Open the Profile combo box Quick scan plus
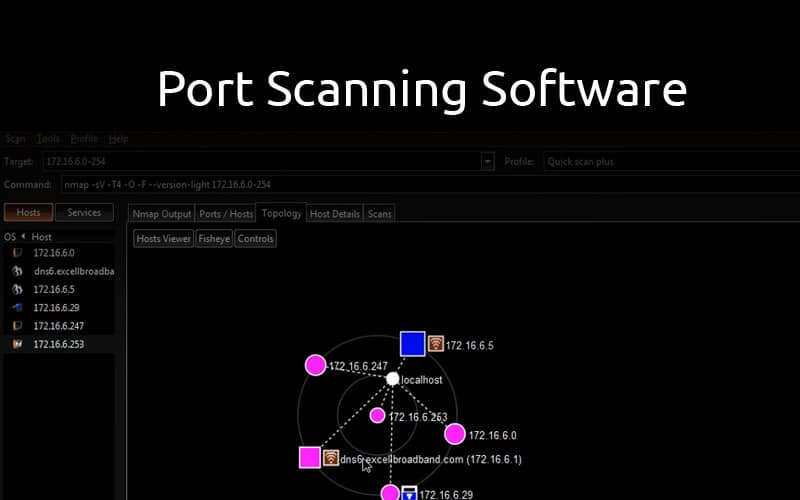The height and width of the screenshot is (500, 800). click(671, 162)
